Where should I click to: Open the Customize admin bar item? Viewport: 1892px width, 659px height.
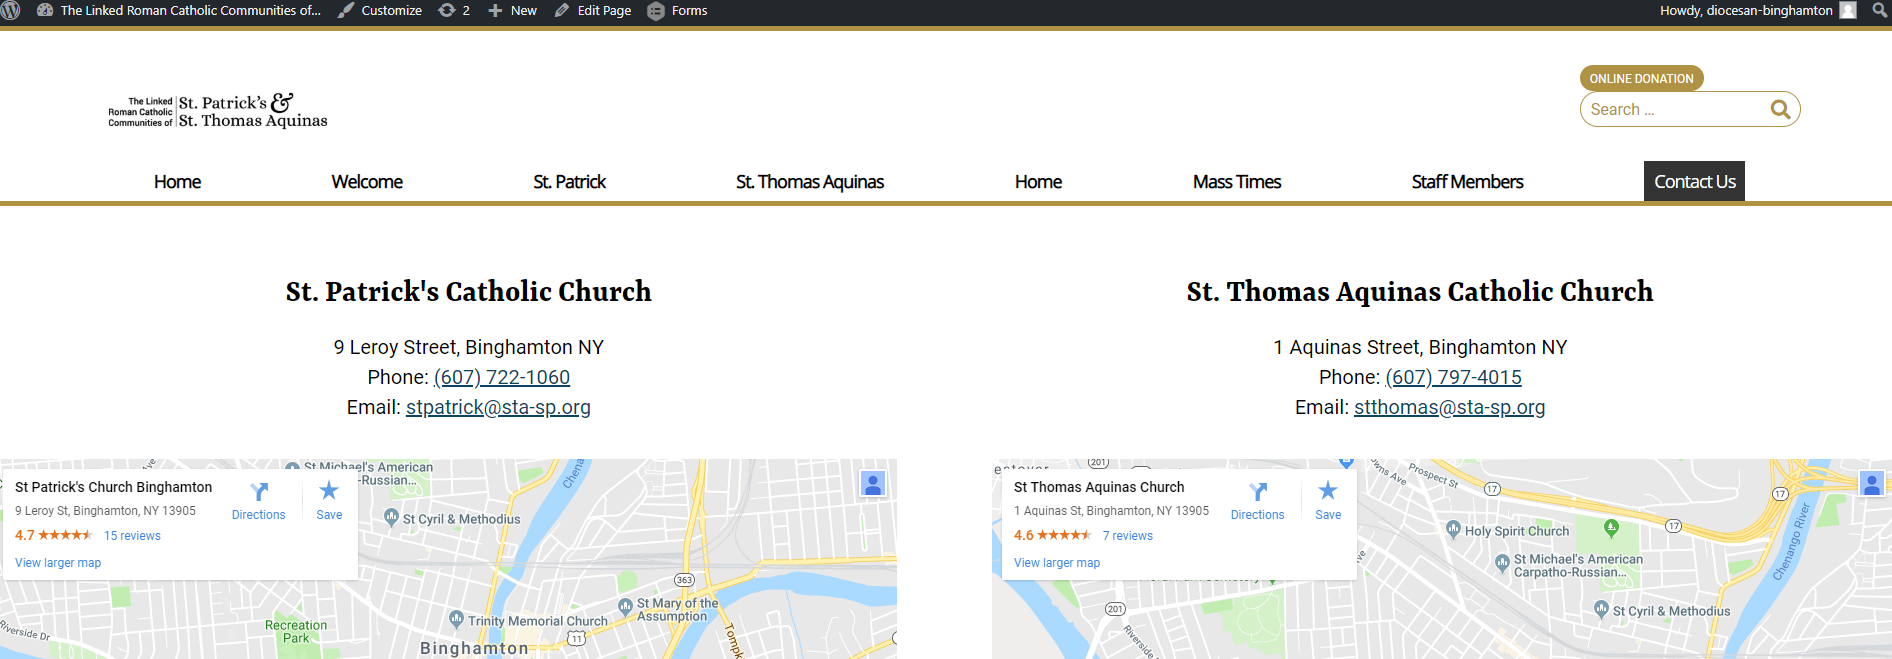[x=380, y=11]
